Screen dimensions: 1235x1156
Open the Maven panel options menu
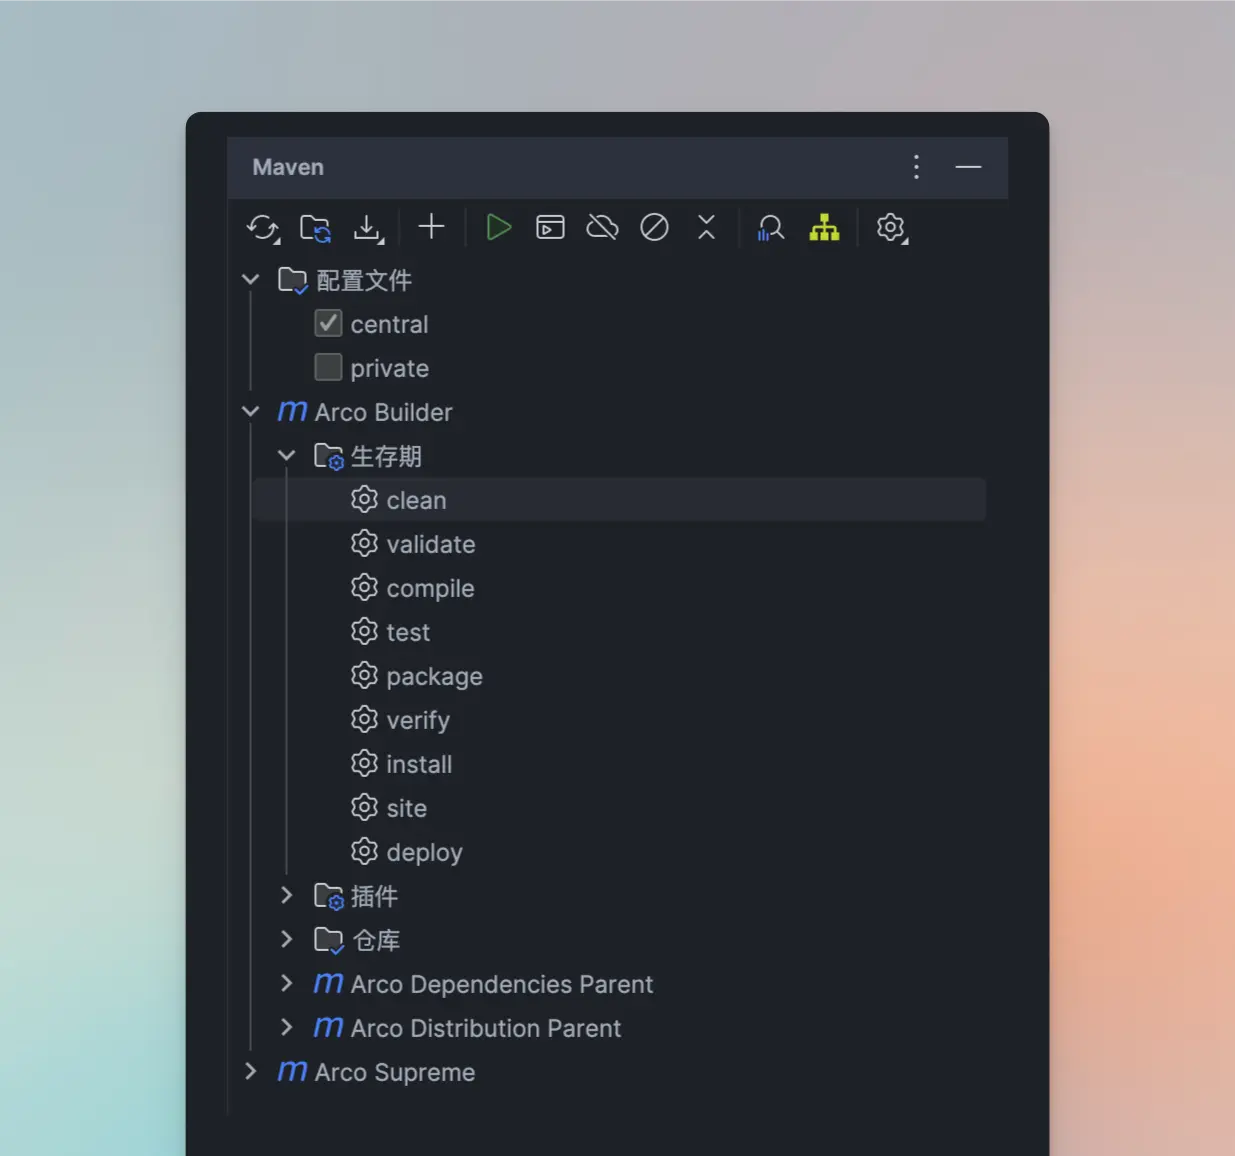pyautogui.click(x=916, y=167)
